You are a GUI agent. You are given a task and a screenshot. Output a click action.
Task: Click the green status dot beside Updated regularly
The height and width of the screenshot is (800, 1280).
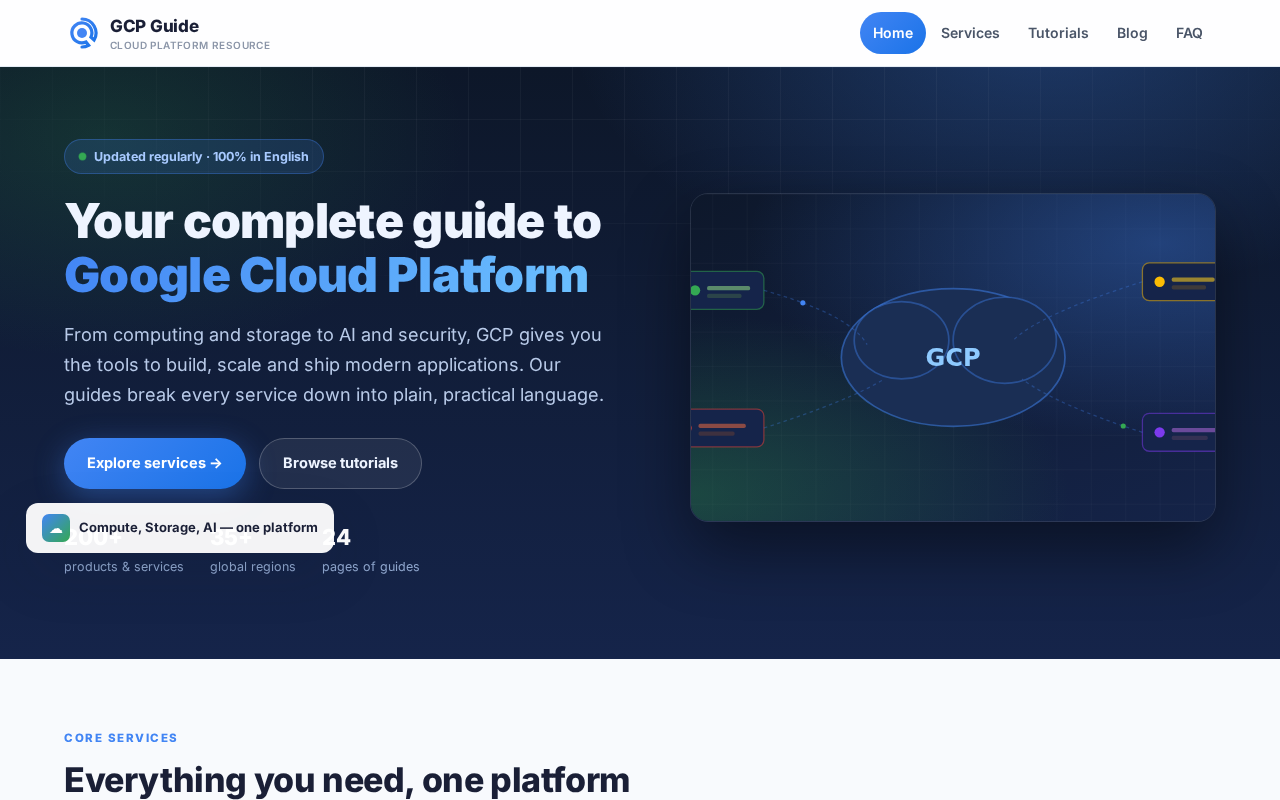(83, 157)
